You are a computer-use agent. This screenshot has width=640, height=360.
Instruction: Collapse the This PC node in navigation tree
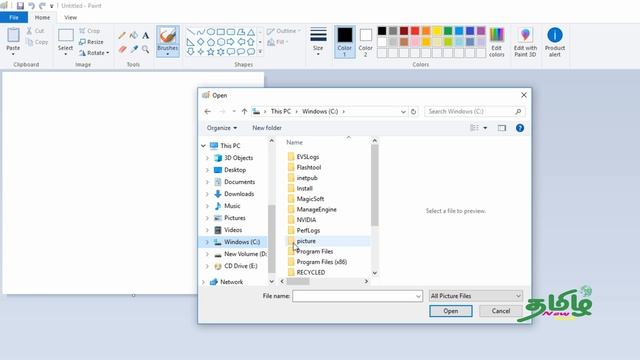tap(203, 146)
